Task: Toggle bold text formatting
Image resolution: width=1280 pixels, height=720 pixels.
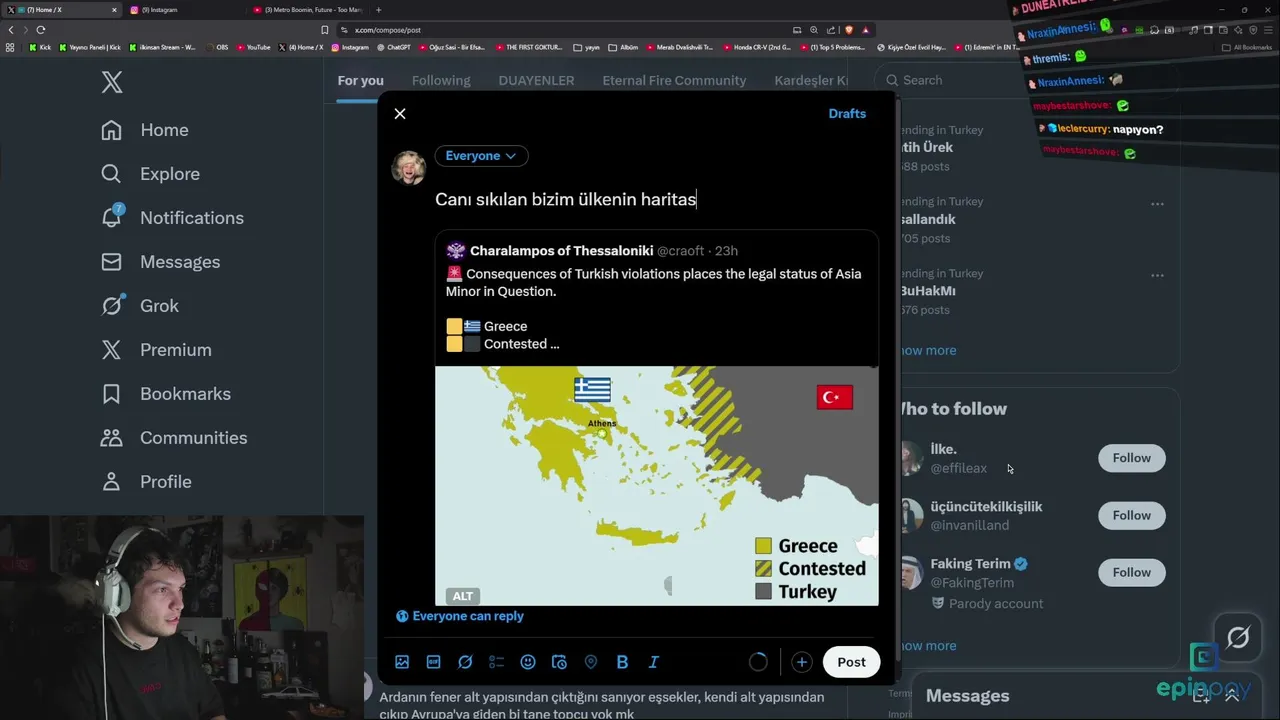Action: tap(622, 662)
